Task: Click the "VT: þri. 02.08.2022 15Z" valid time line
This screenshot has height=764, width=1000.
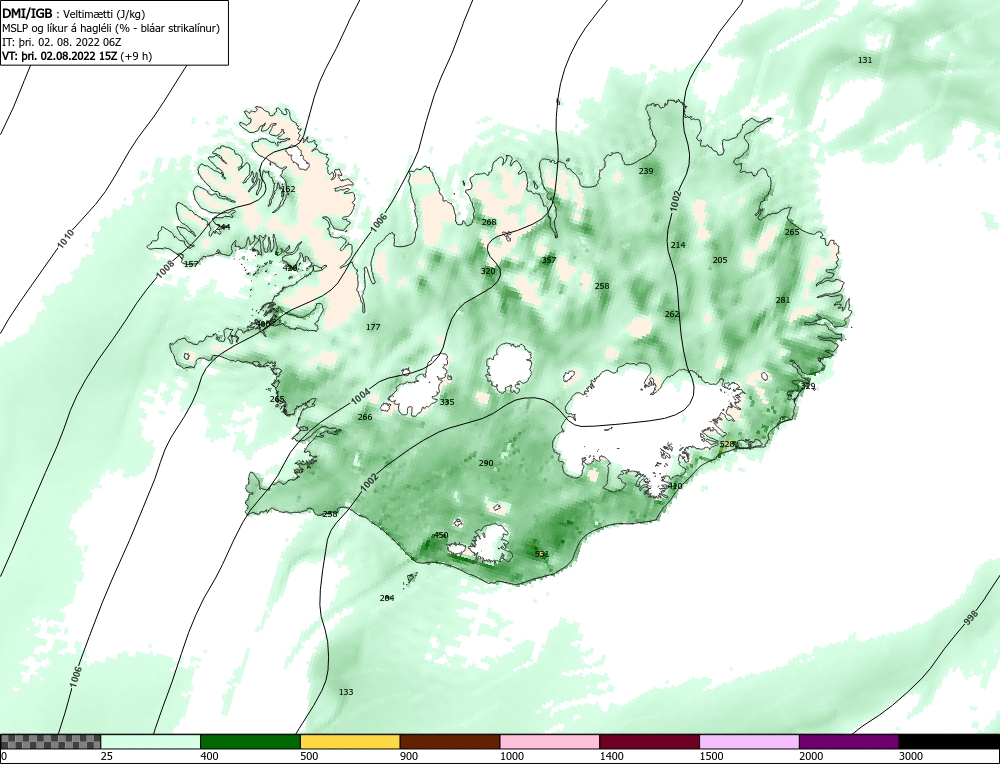Action: point(77,56)
